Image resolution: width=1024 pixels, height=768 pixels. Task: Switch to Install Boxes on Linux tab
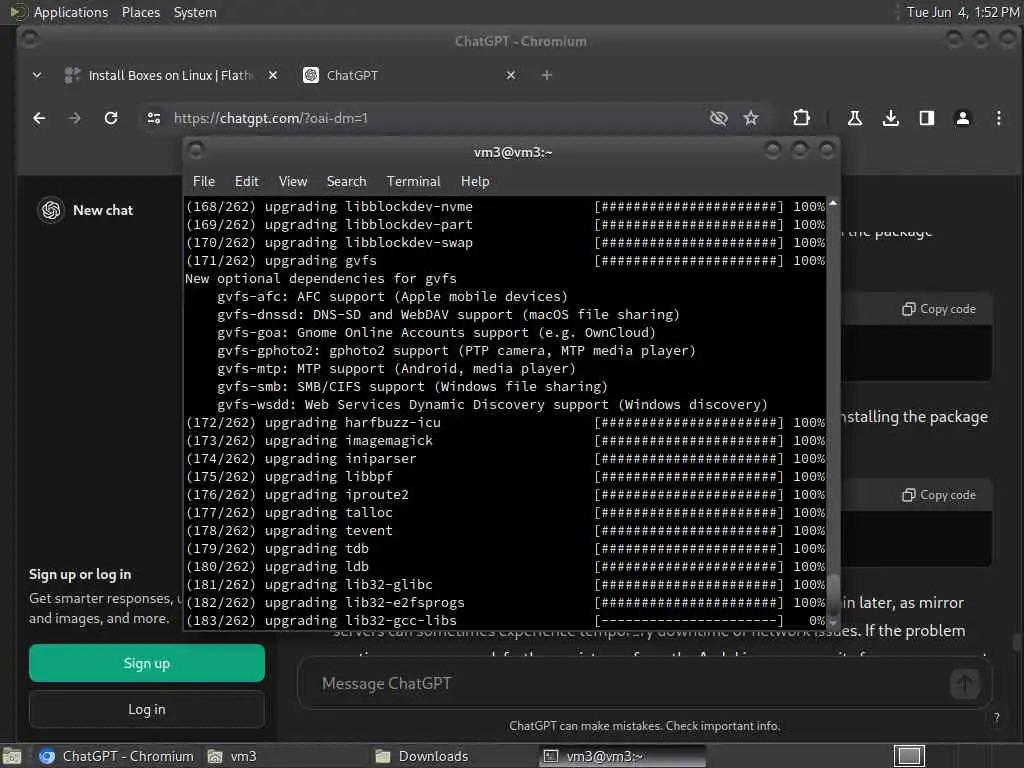pyautogui.click(x=170, y=75)
